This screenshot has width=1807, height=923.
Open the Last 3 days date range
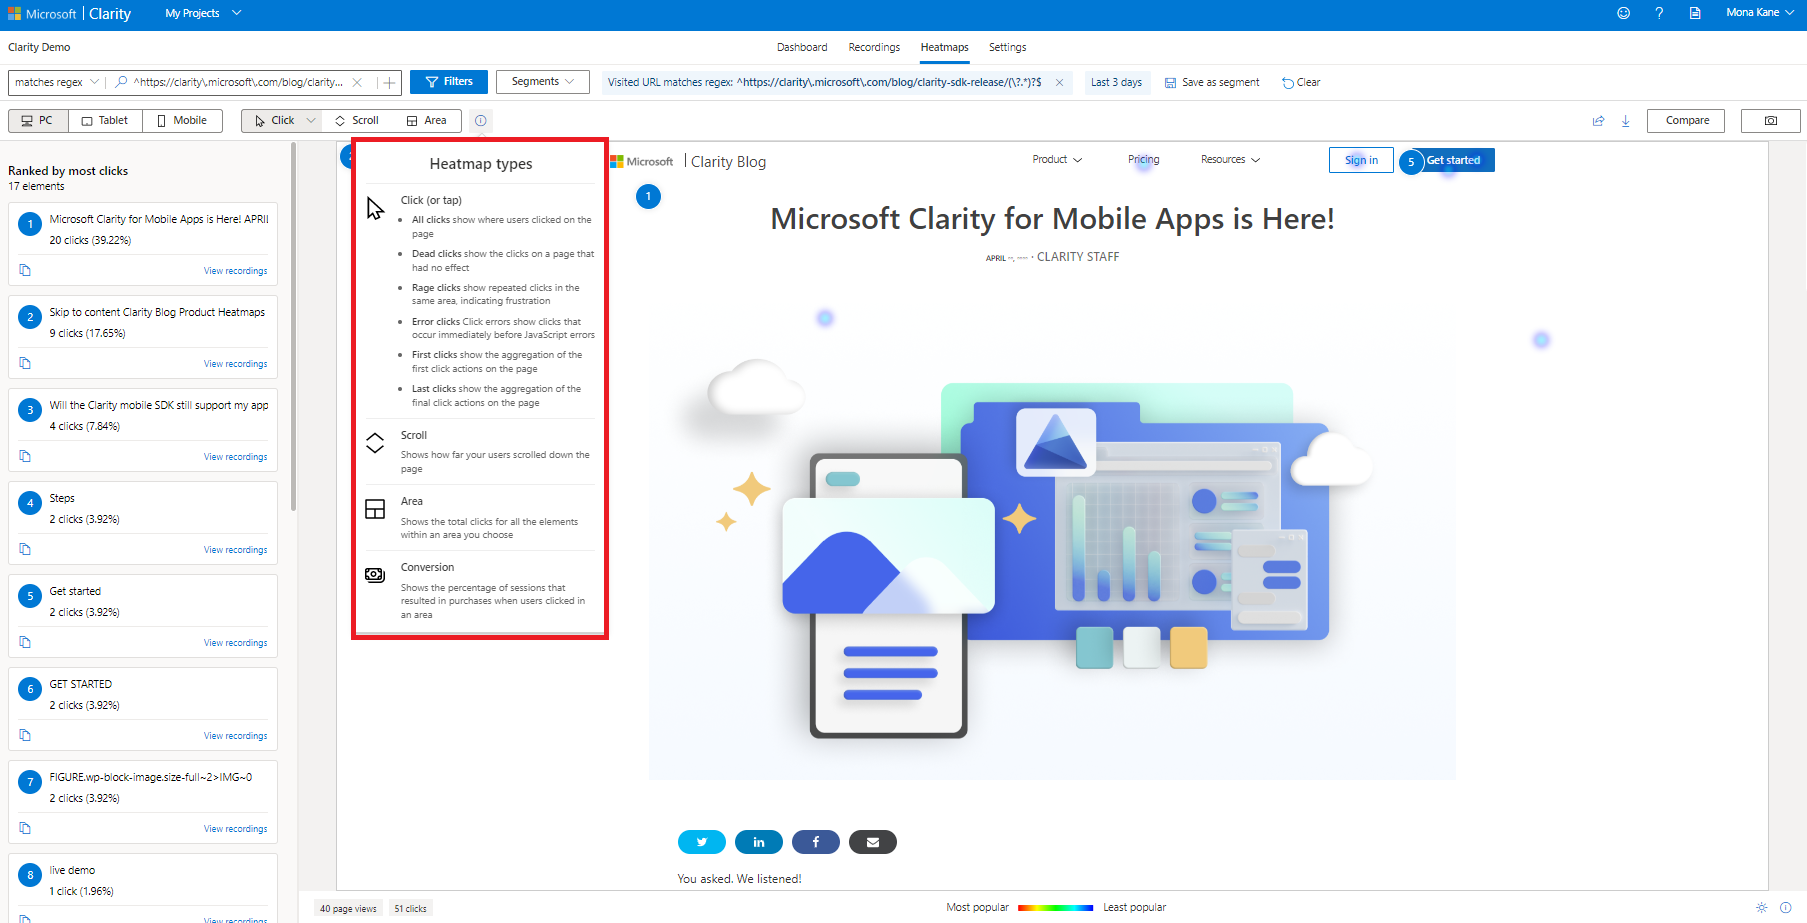1116,82
